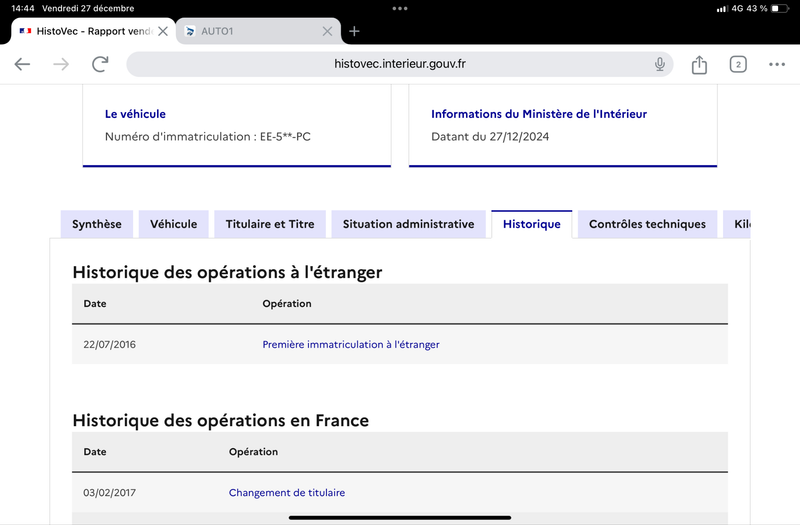Open the Titulaire et Titre tab

[270, 224]
